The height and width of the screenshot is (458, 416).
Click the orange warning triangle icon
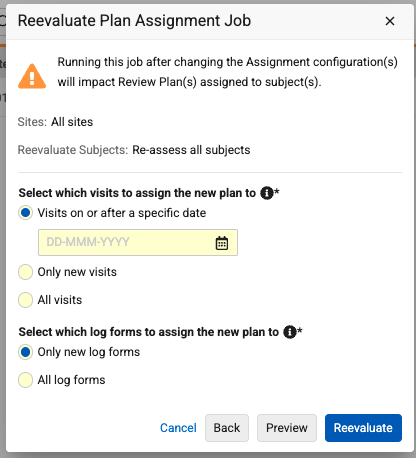(x=32, y=76)
